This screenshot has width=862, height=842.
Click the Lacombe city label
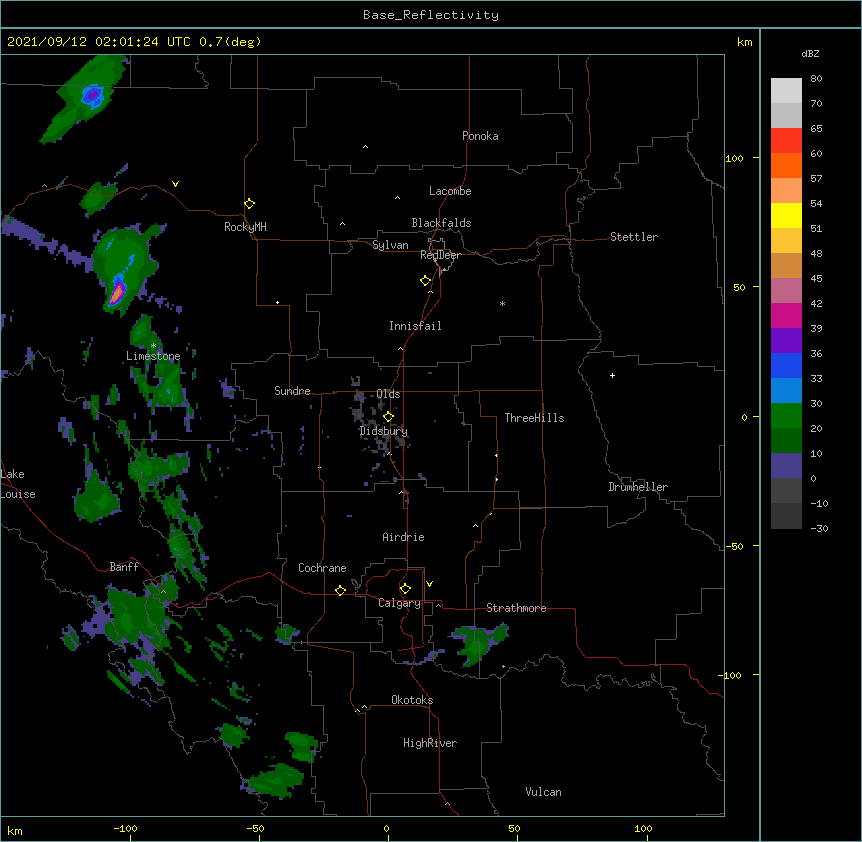pyautogui.click(x=450, y=191)
